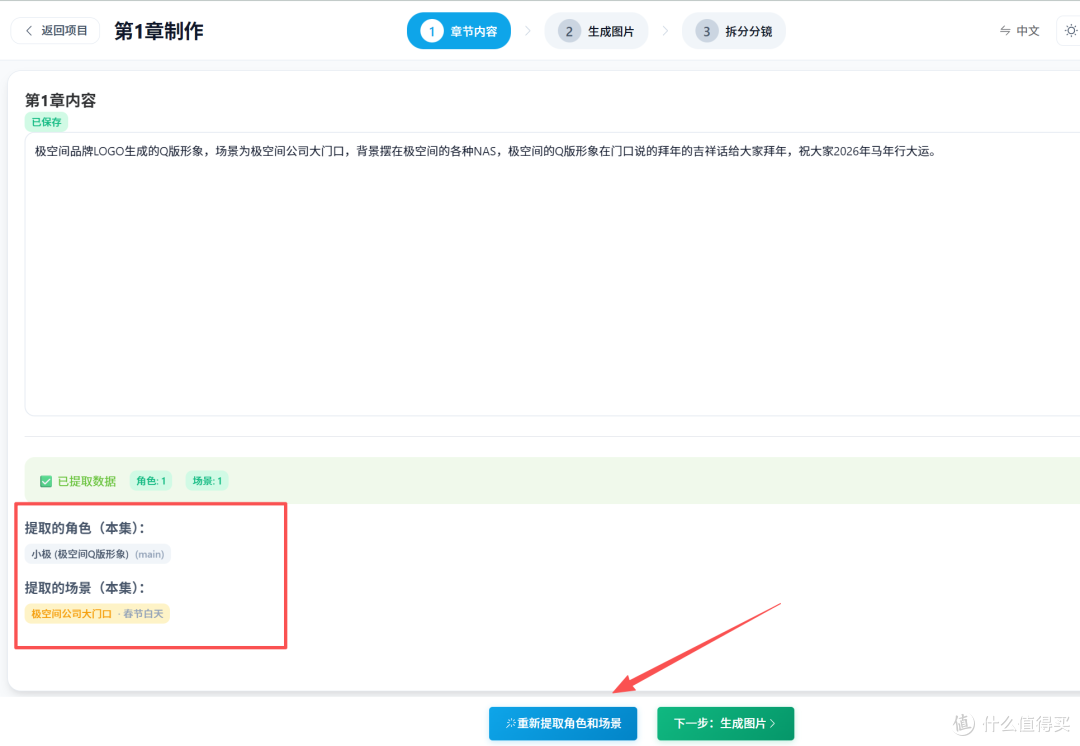1080x746 pixels.
Task: Click the 提取的角色（本集） label
Action: (x=85, y=528)
